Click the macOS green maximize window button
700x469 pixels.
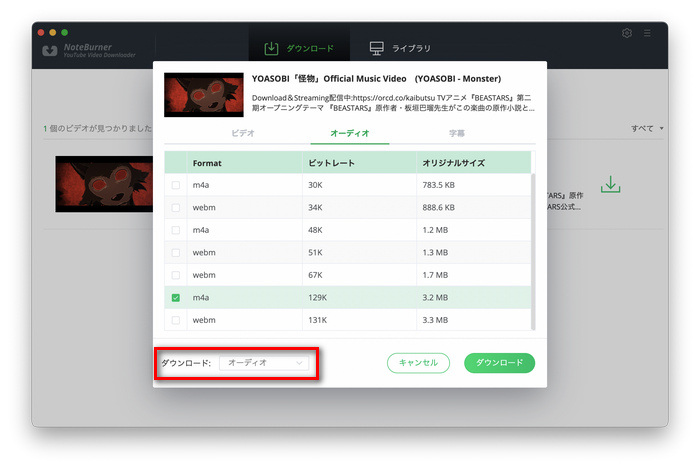[65, 32]
